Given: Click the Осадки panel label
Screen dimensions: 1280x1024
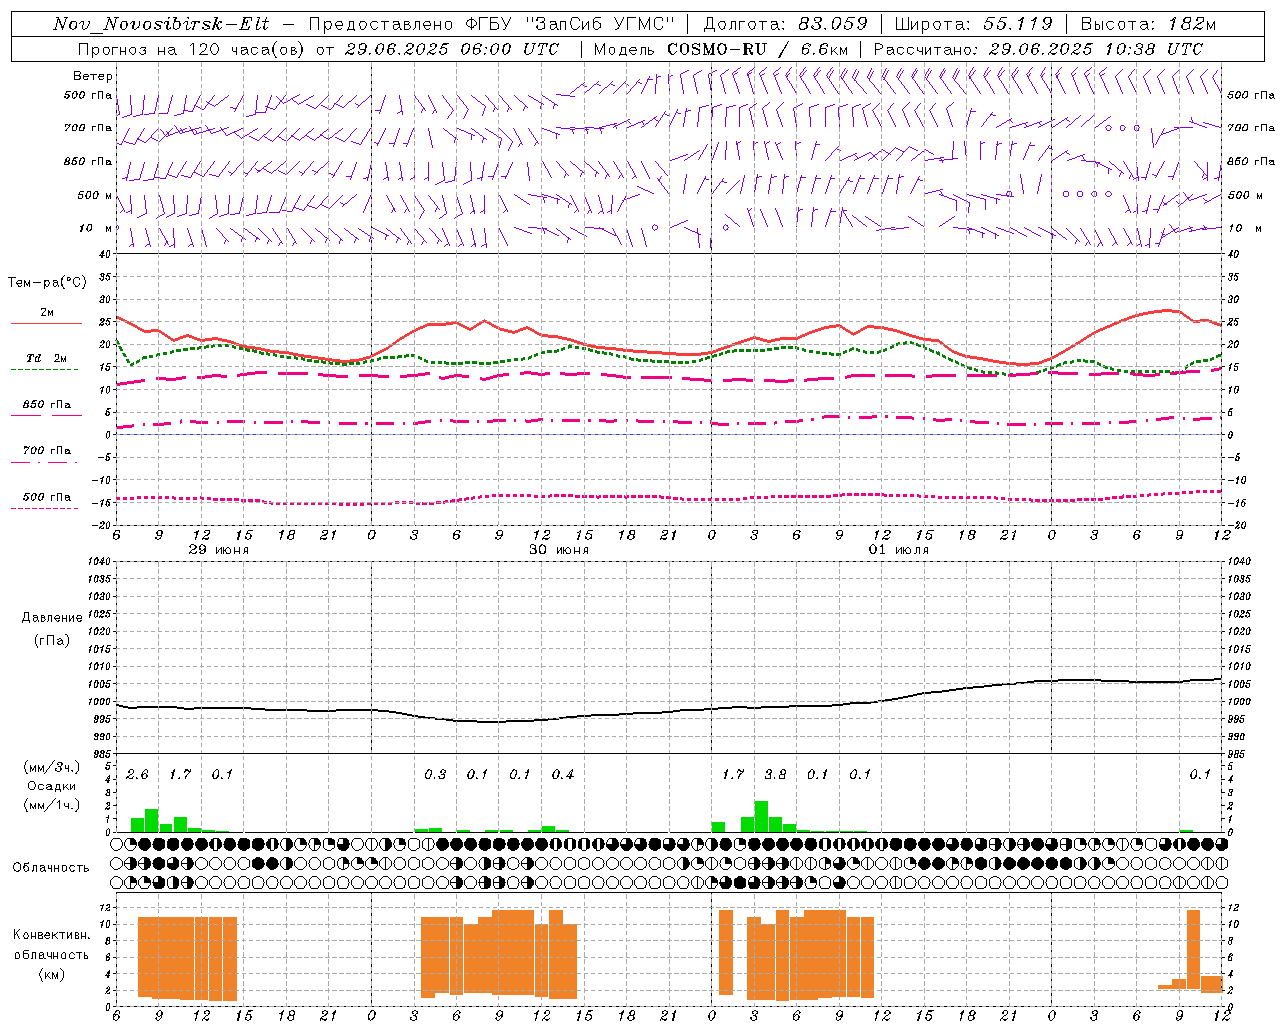Looking at the screenshot, I should 52,786.
